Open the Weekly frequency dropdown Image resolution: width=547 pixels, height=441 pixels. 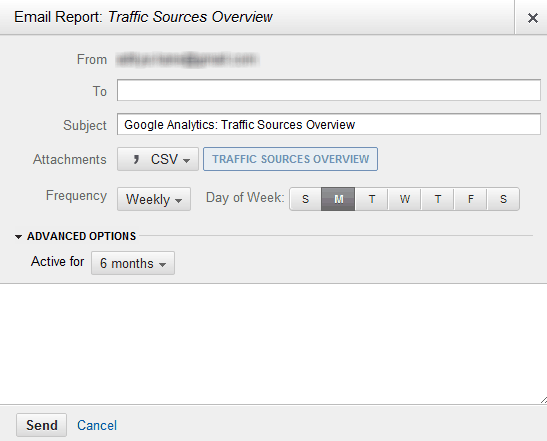pyautogui.click(x=154, y=199)
